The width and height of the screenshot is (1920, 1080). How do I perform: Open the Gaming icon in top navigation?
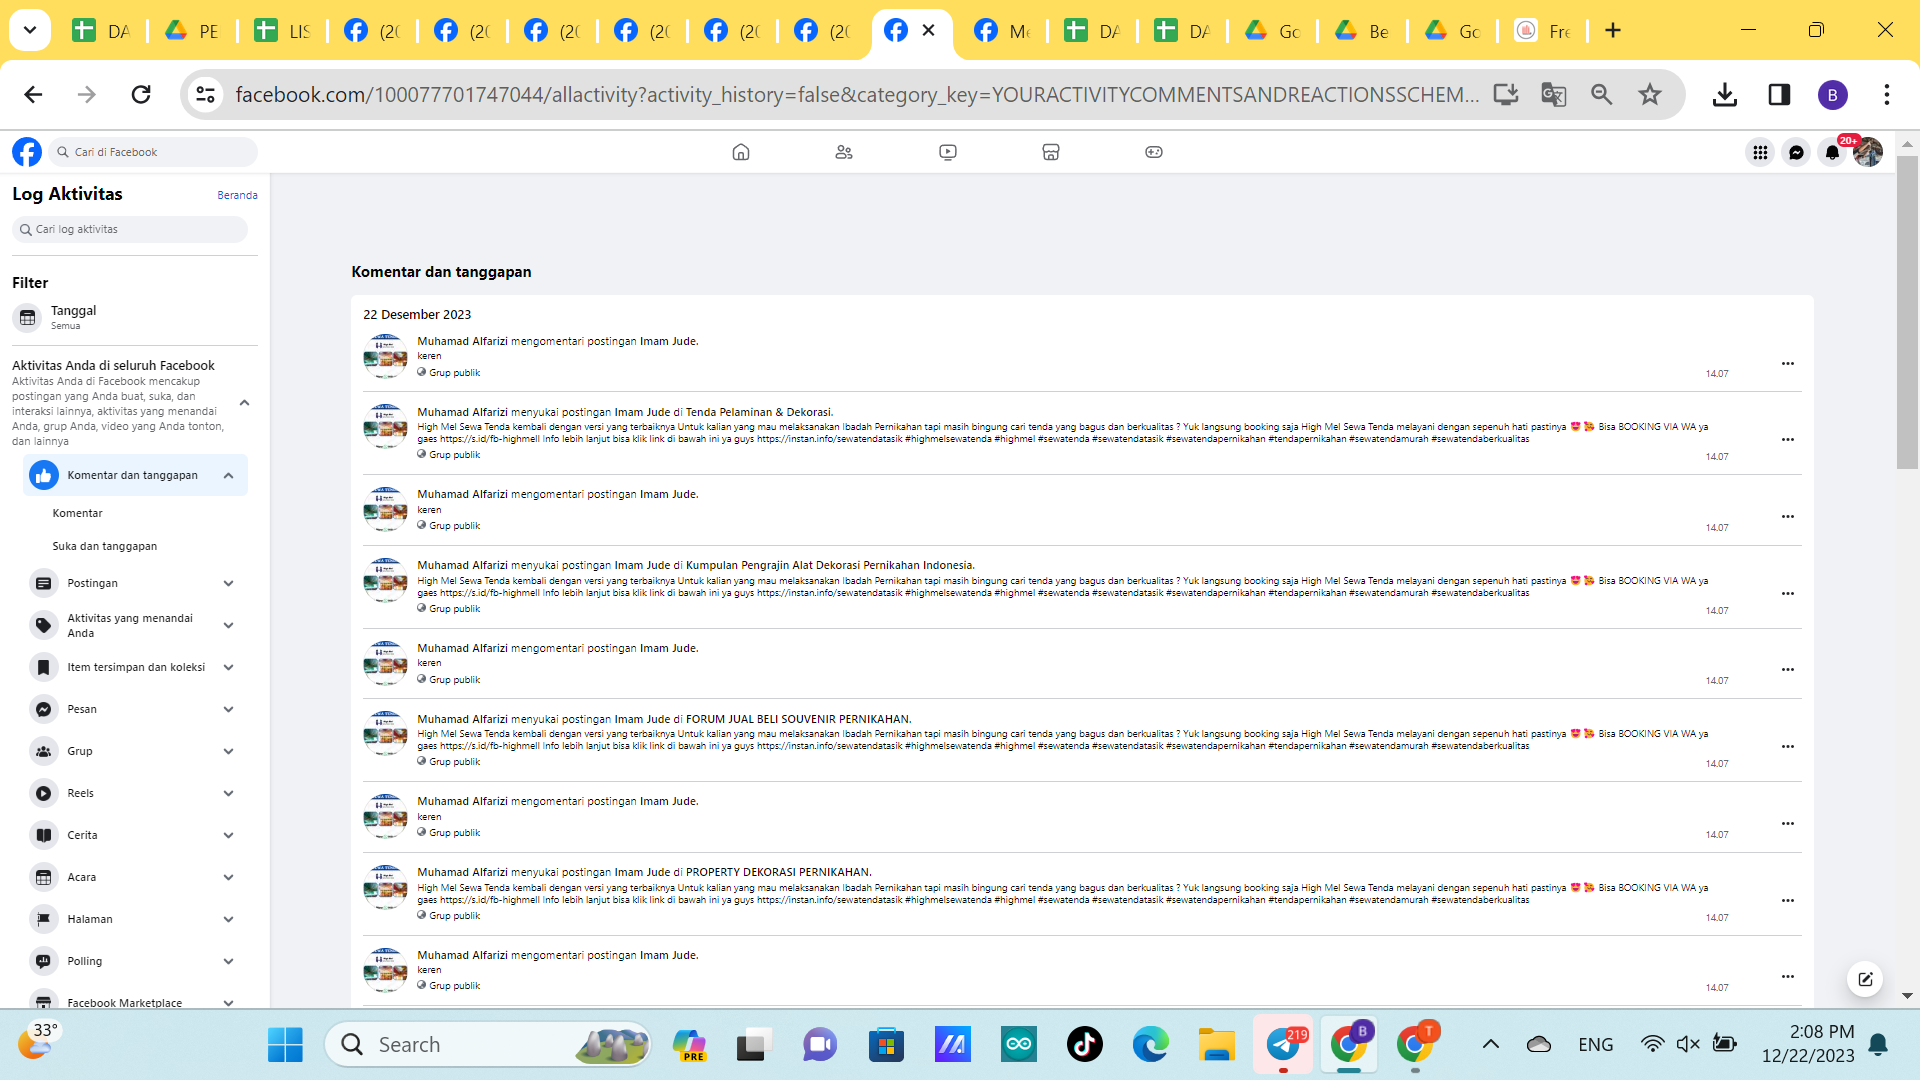[1153, 152]
